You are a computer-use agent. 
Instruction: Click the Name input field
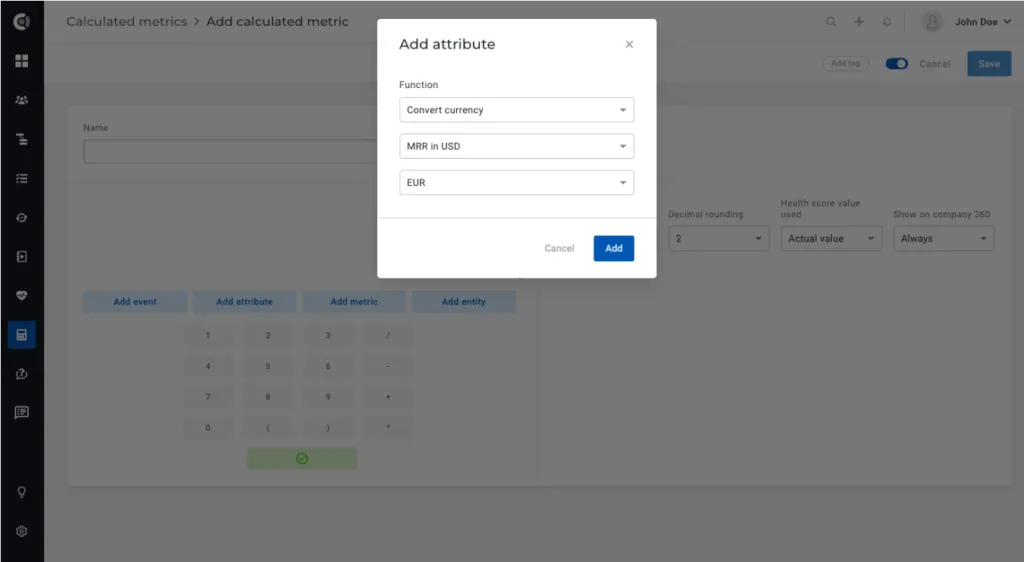[230, 151]
